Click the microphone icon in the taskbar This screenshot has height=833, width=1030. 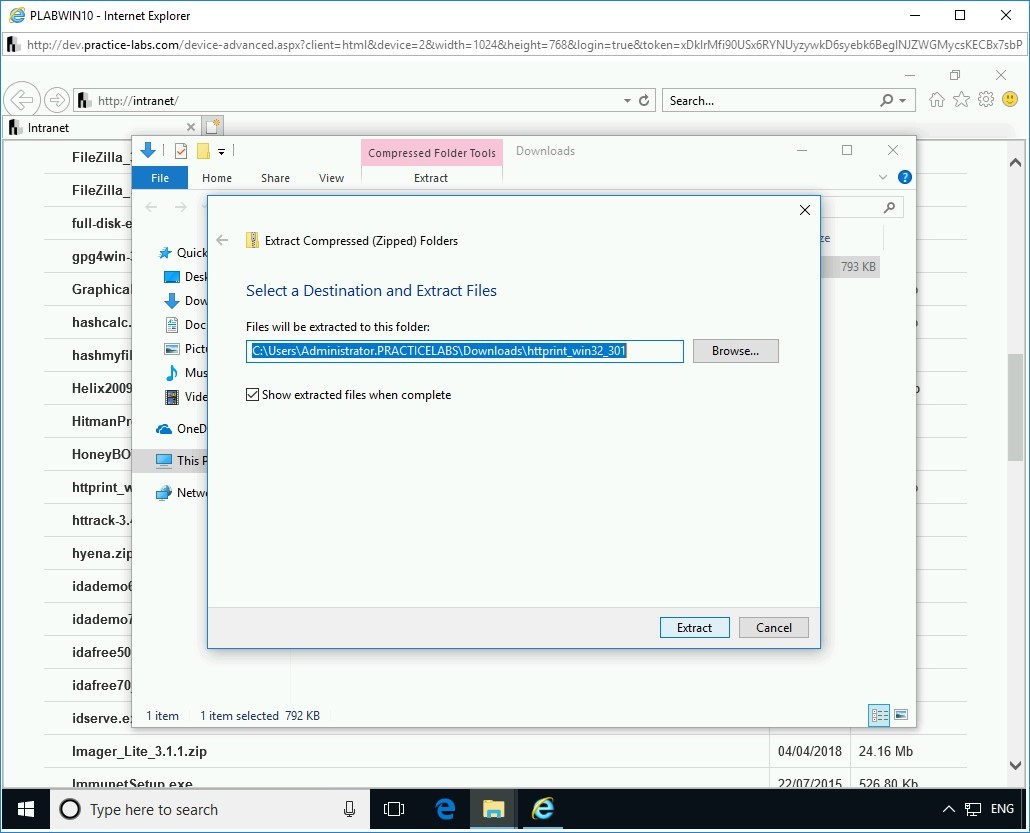(347, 810)
